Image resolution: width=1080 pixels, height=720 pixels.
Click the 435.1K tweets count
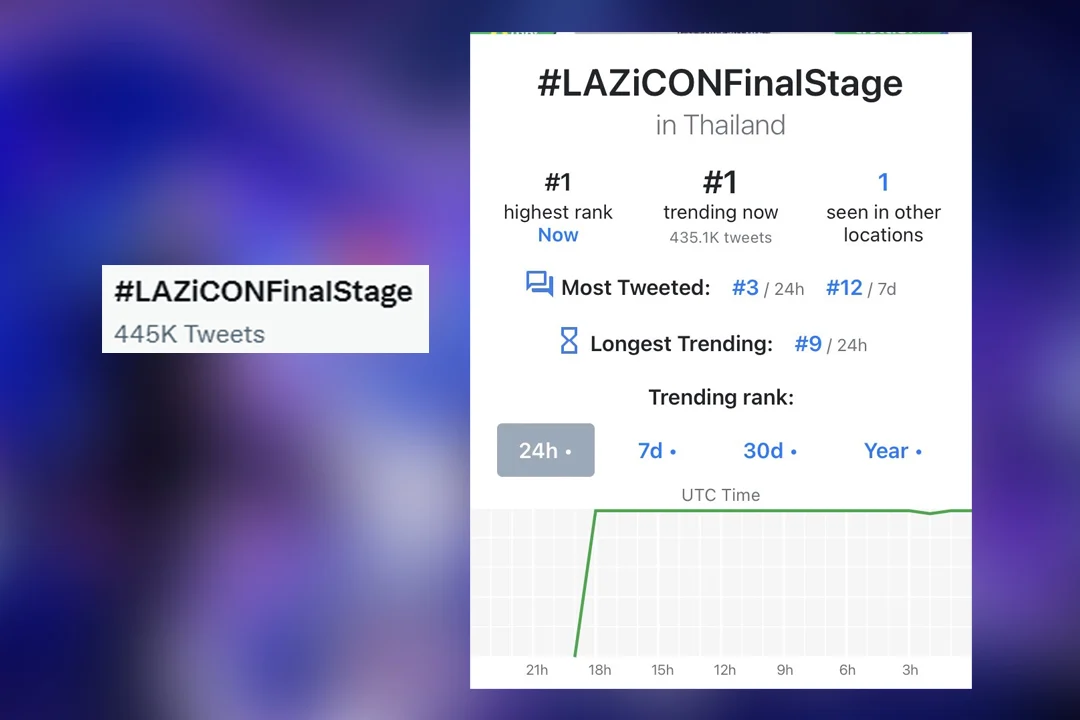[720, 238]
